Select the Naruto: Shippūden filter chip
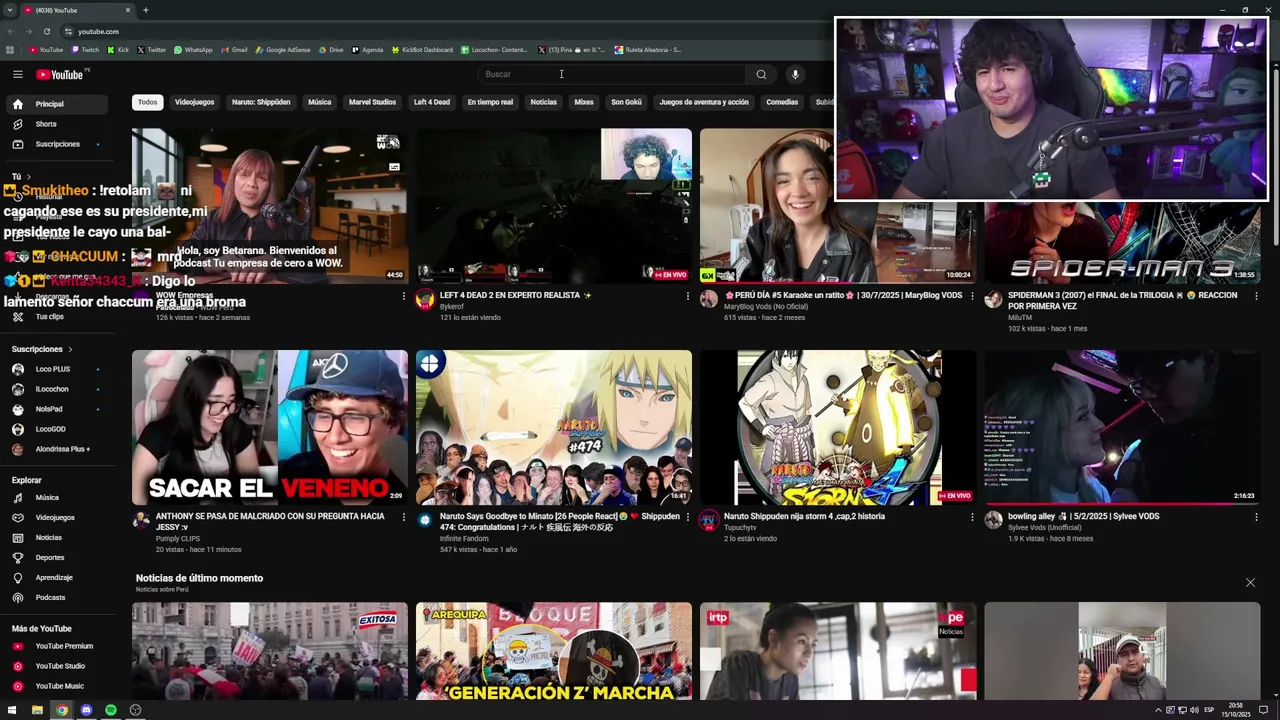Viewport: 1280px width, 720px height. [261, 102]
